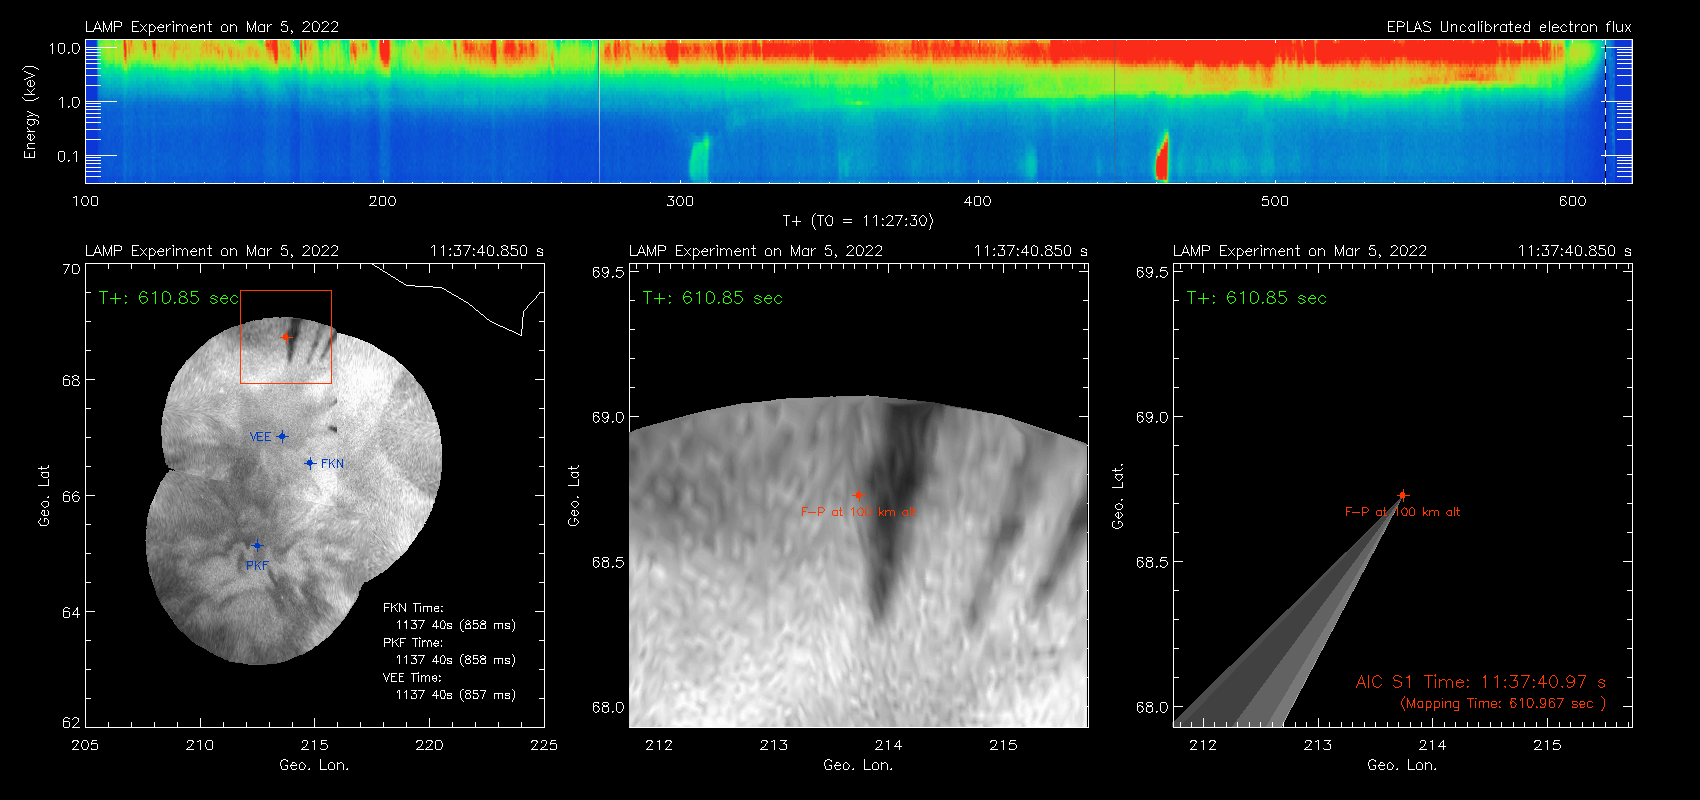Click 'AIC S1 Time: 11:37:40.97 s' text
The image size is (1700, 800).
1481,682
